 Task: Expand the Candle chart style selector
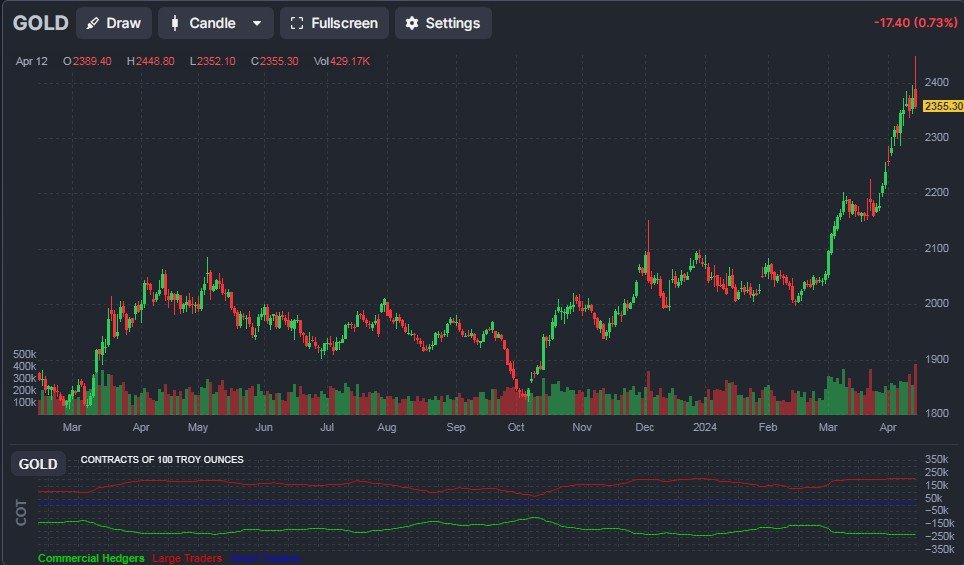tap(214, 23)
